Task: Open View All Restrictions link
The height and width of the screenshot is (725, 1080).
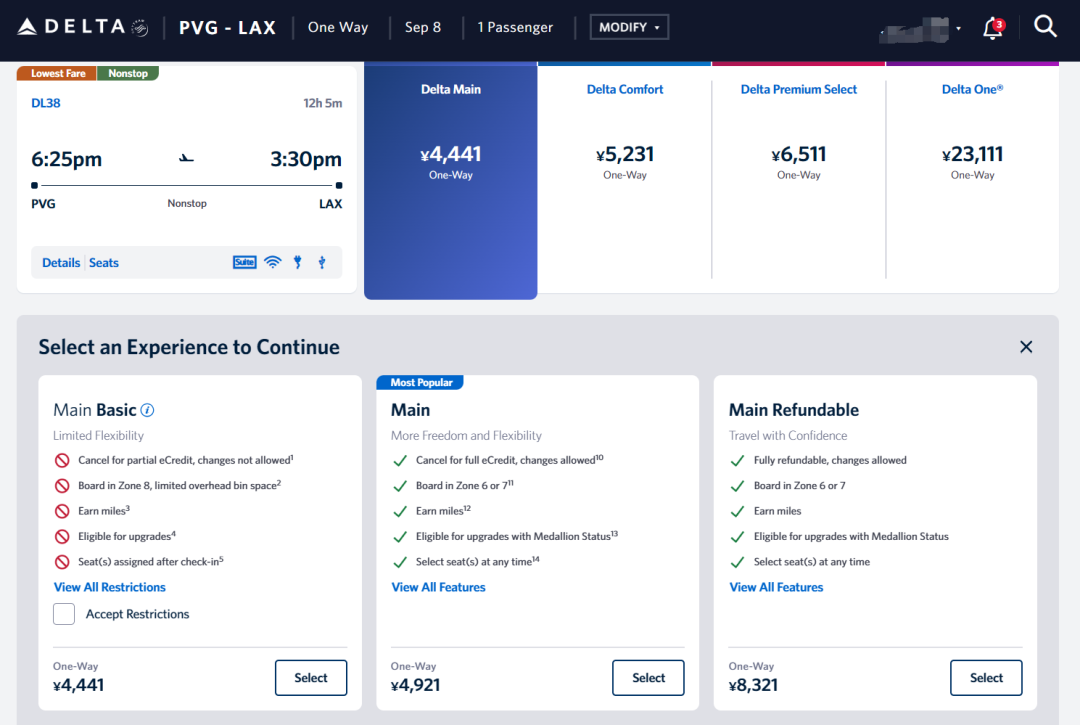Action: coord(110,587)
